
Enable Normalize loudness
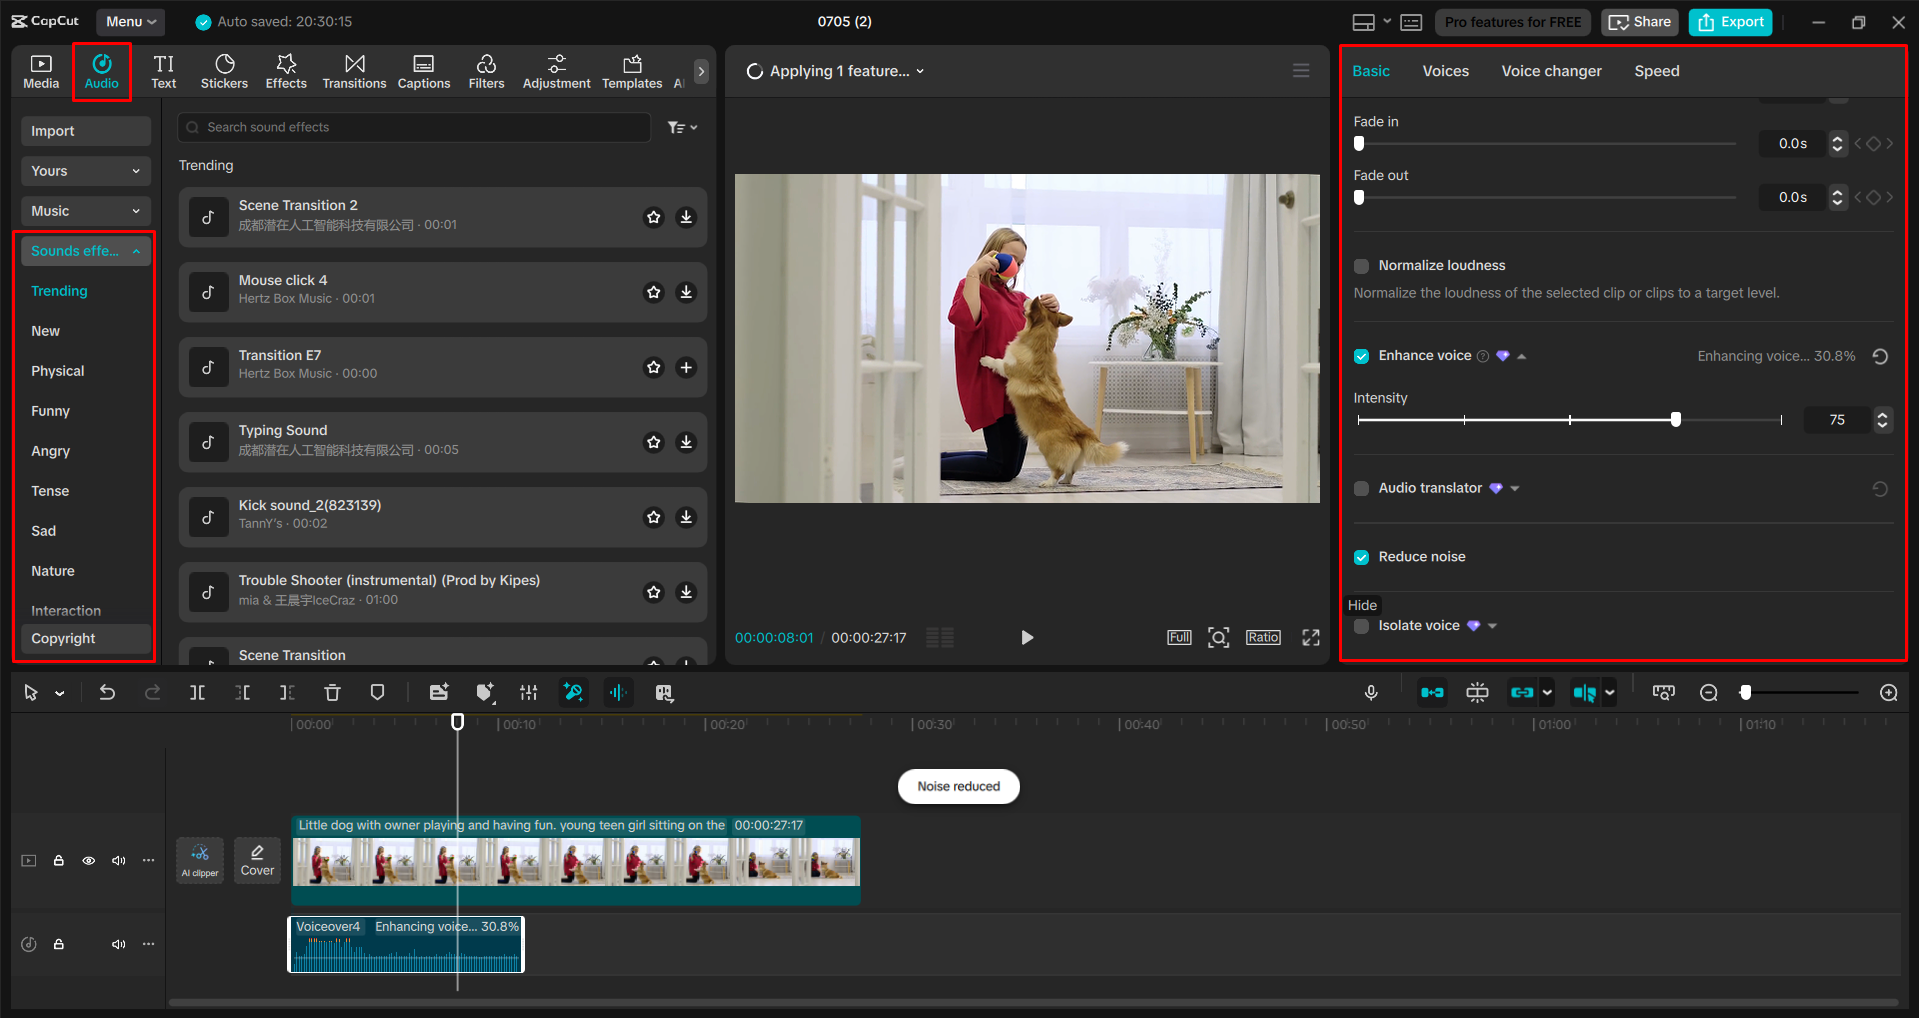coord(1361,265)
